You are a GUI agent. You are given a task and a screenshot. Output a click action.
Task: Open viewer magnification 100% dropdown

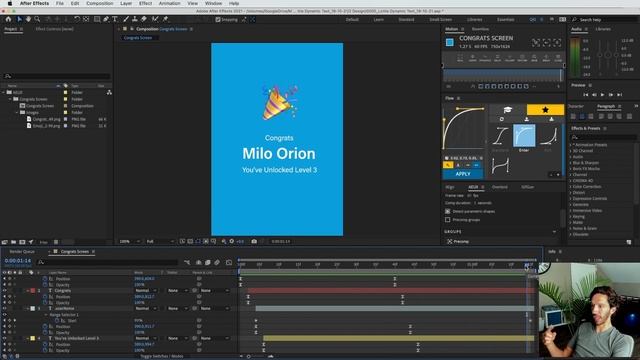[129, 241]
